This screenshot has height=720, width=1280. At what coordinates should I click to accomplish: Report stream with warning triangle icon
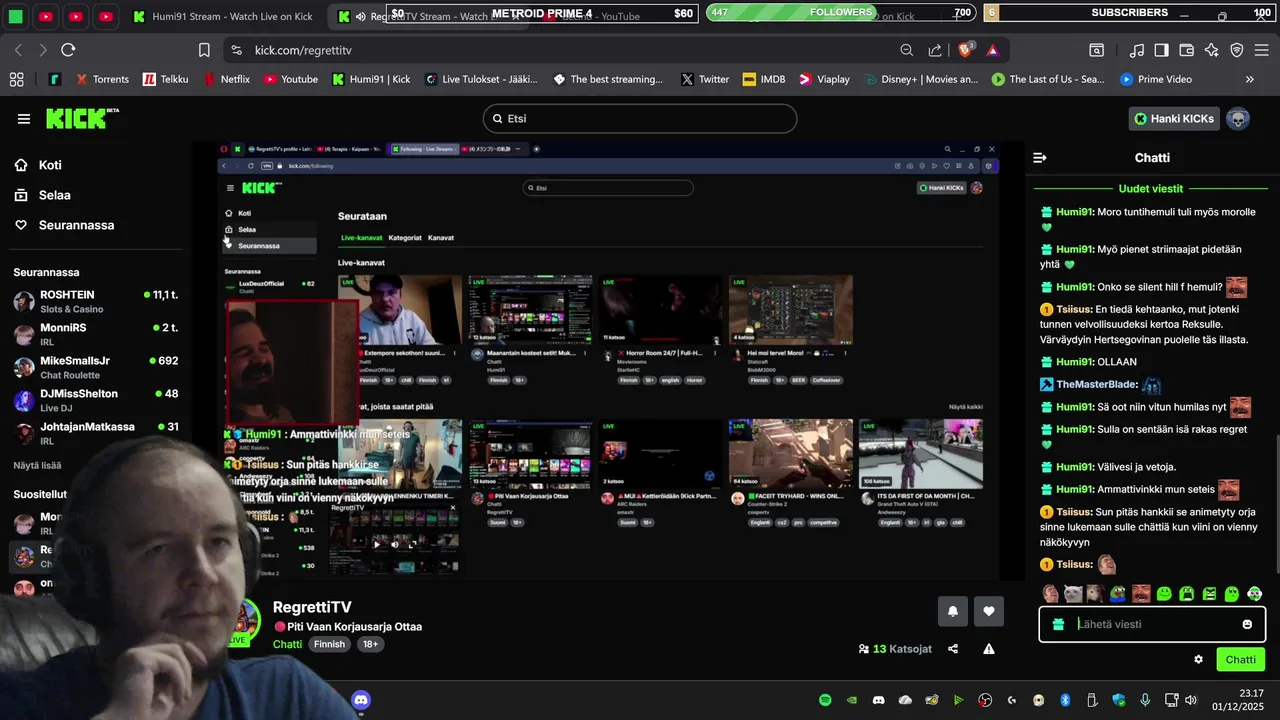pyautogui.click(x=989, y=649)
